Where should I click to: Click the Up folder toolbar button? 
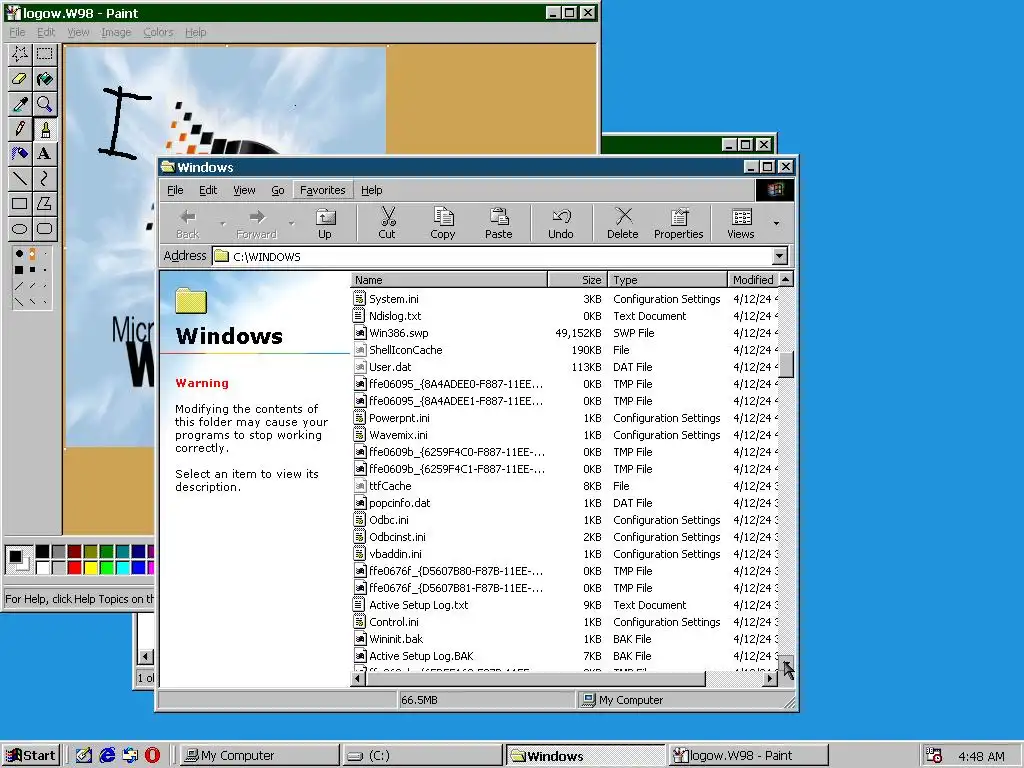(x=325, y=223)
